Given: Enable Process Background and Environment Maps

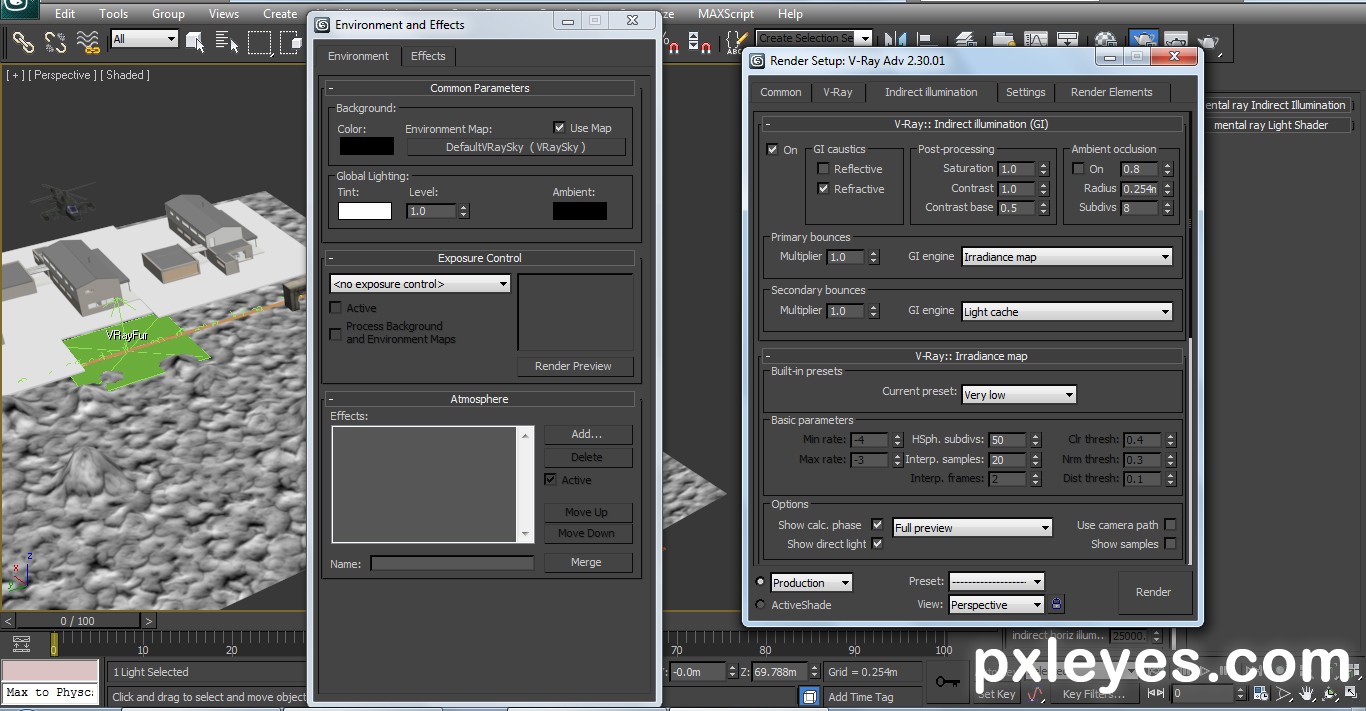Looking at the screenshot, I should click(336, 333).
